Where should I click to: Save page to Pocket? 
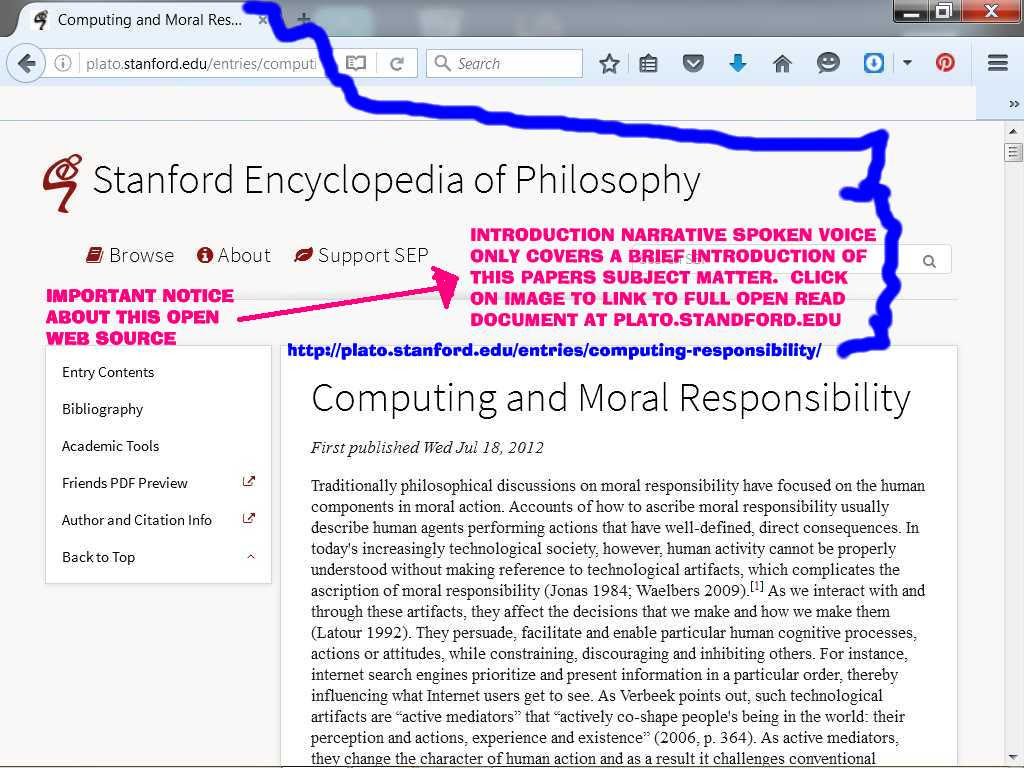tap(693, 63)
